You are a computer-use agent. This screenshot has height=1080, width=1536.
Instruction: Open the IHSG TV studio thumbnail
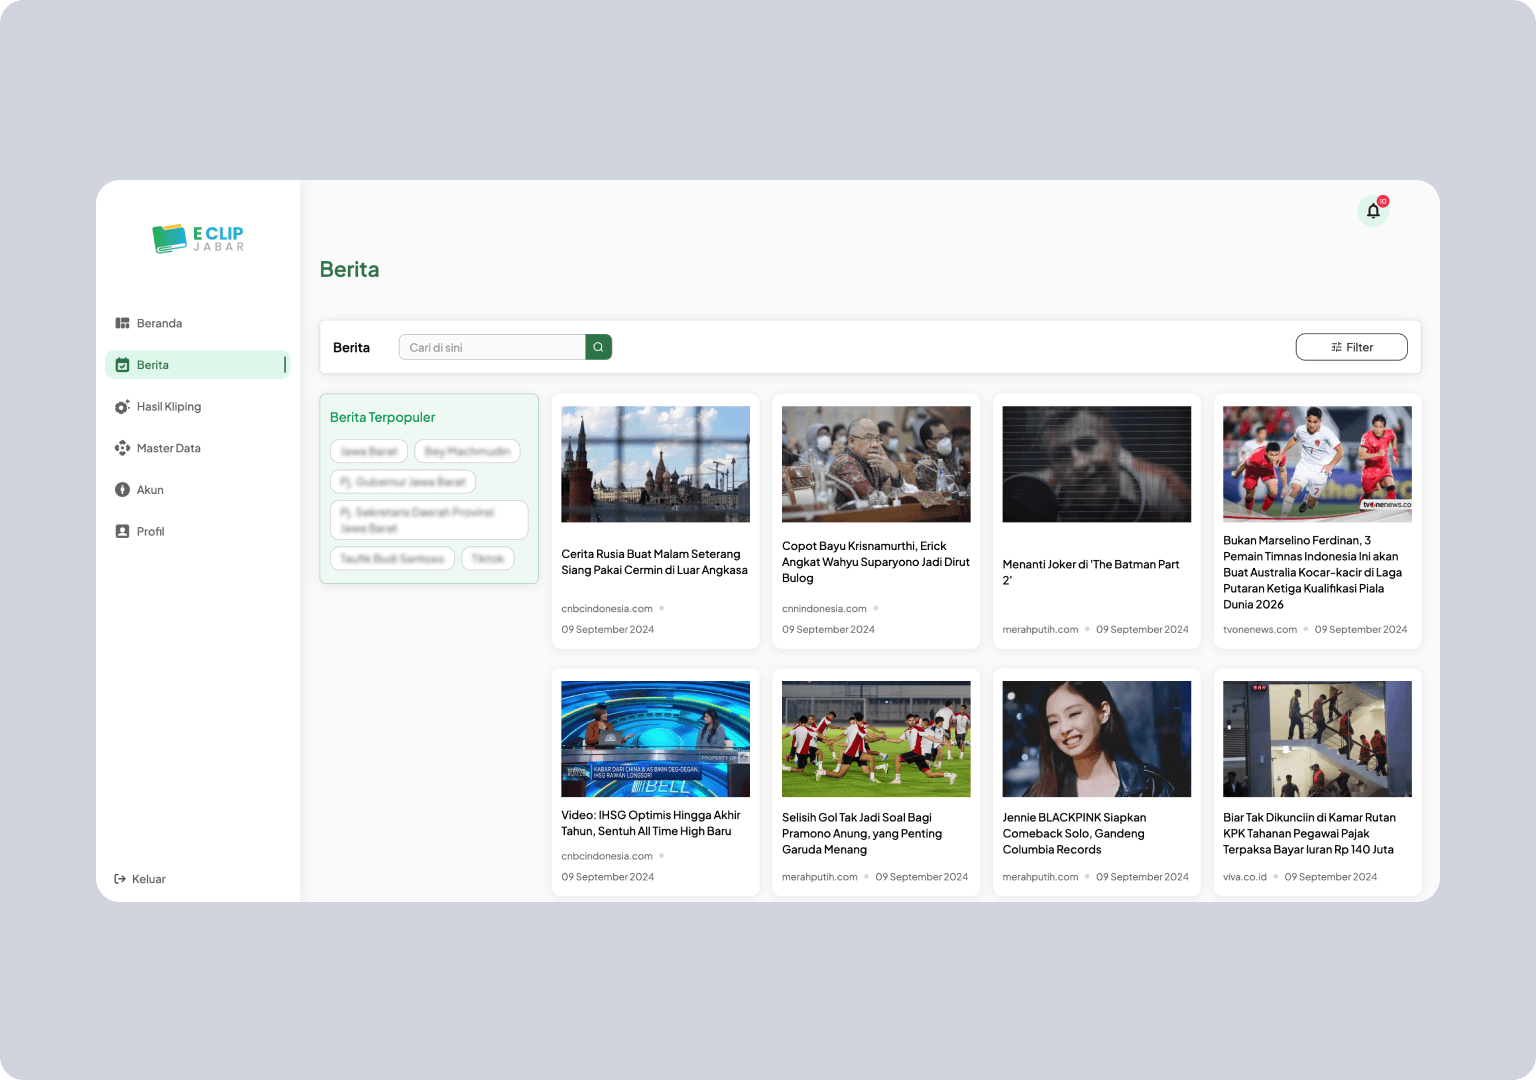pos(655,739)
